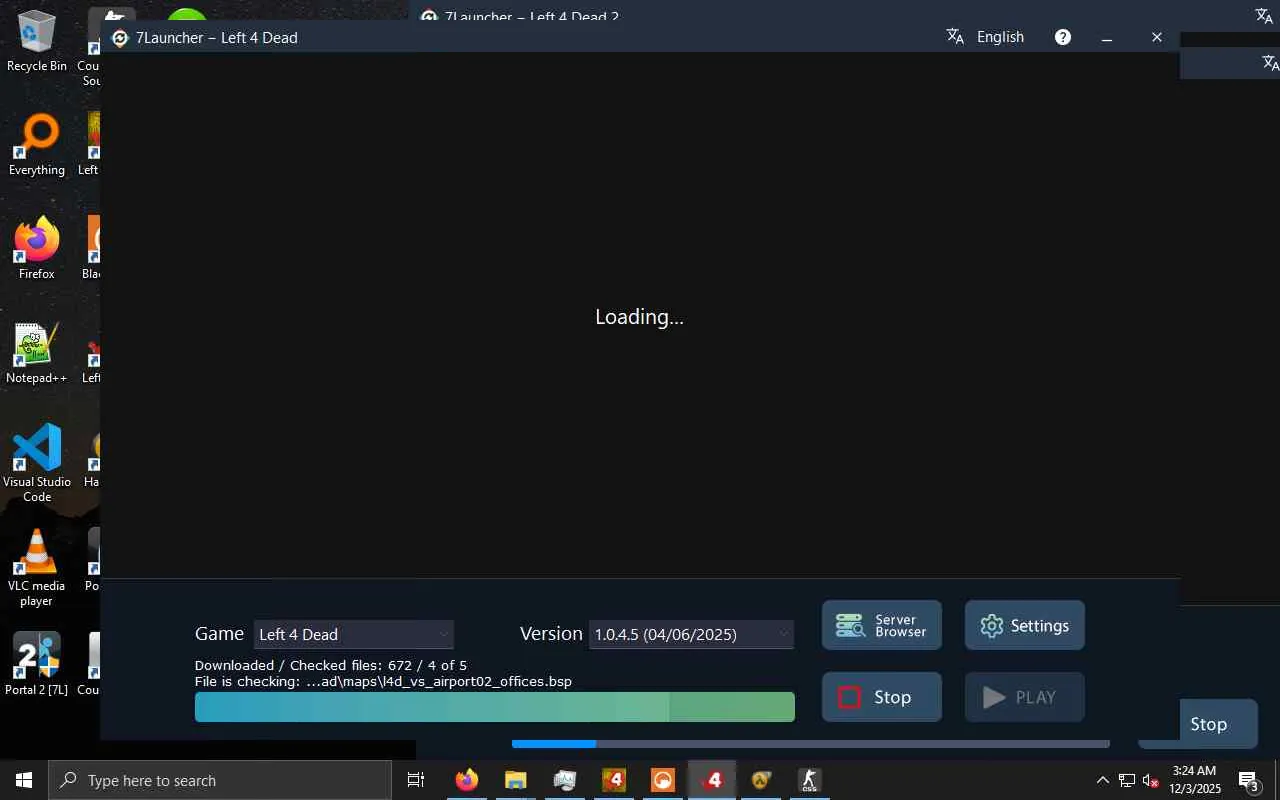The image size is (1280, 800).
Task: Click the translate icon beside English
Action: 955,37
